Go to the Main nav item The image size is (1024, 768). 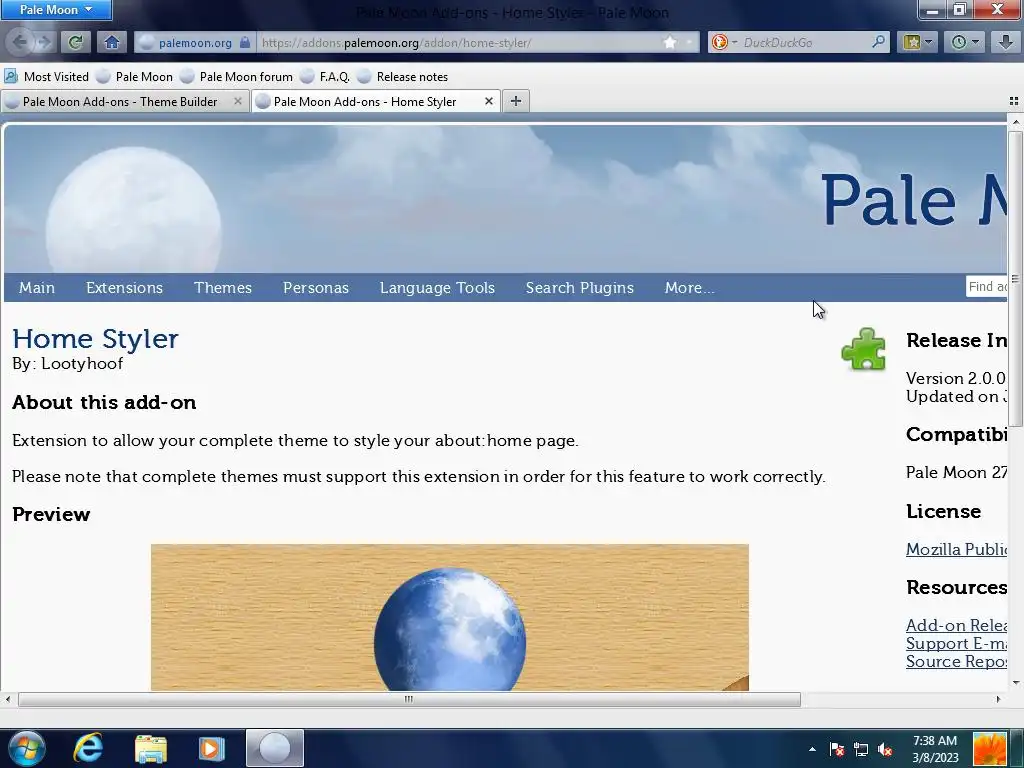pos(37,287)
